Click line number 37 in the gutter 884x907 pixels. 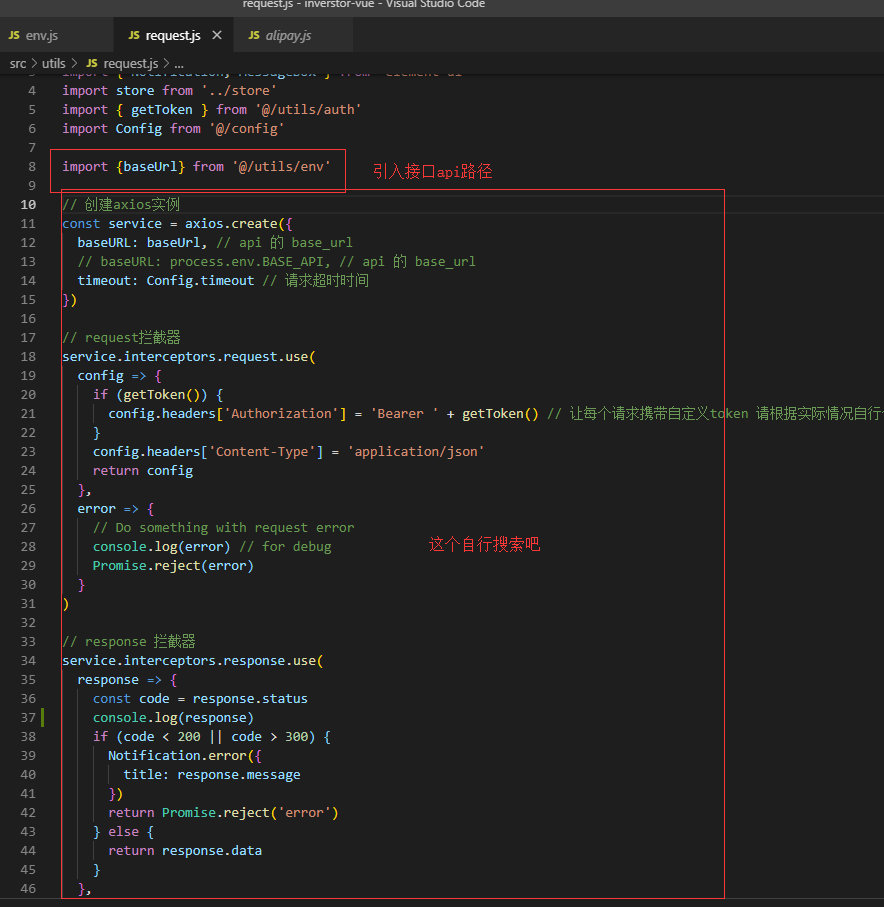(x=28, y=718)
